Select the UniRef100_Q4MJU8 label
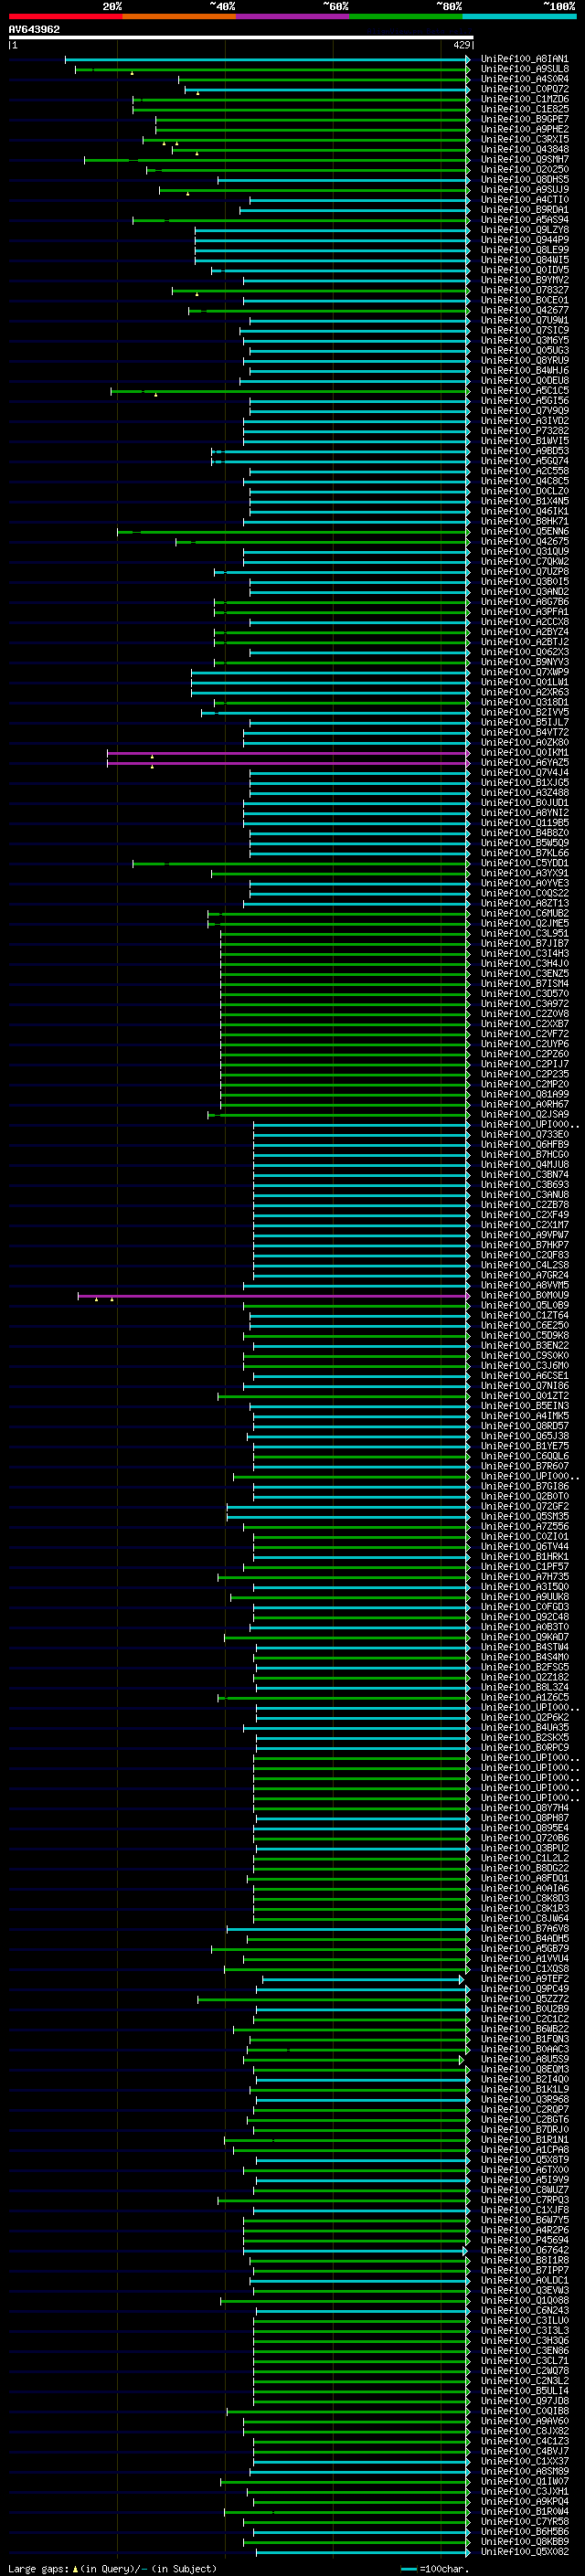The height and width of the screenshot is (2576, 585). [x=525, y=1165]
